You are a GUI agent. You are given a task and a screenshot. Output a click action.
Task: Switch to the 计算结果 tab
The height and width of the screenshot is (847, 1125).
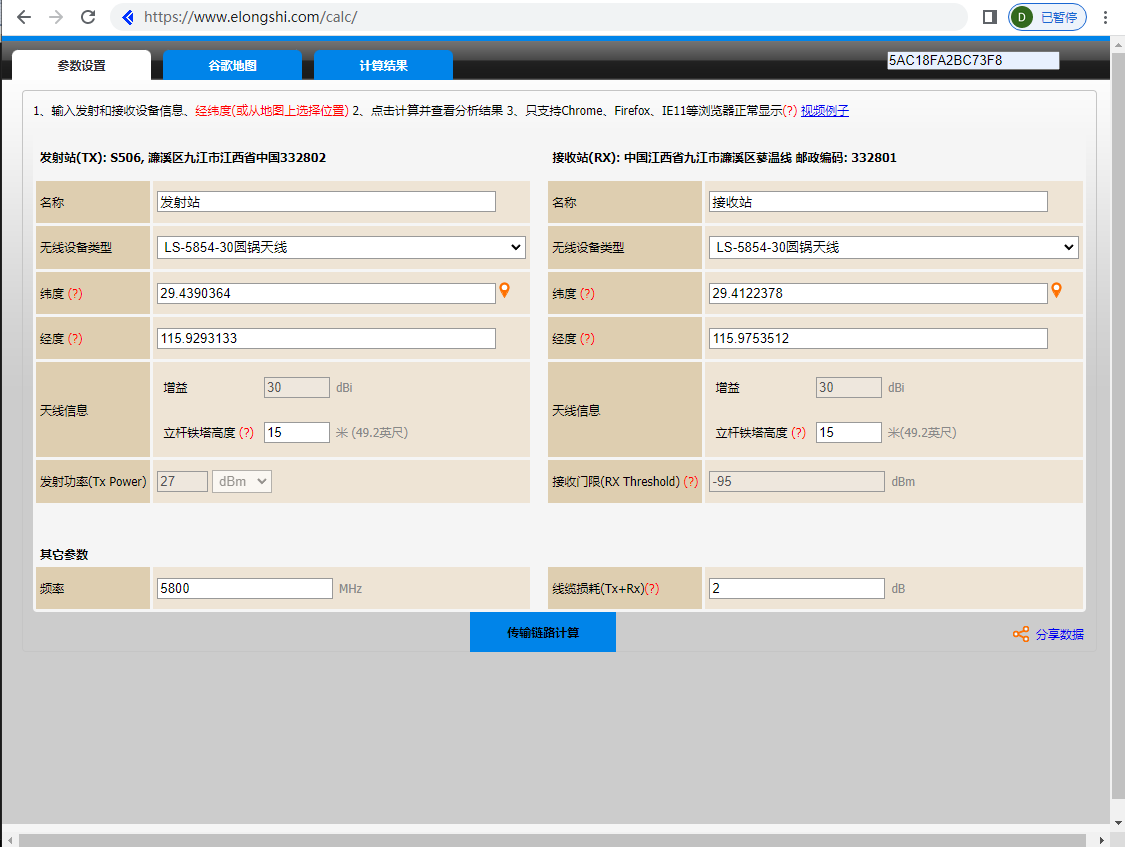click(x=385, y=64)
